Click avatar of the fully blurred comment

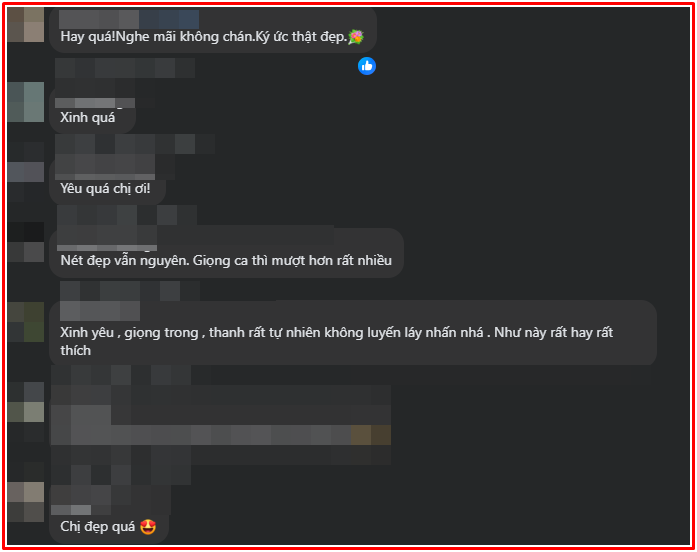25,402
